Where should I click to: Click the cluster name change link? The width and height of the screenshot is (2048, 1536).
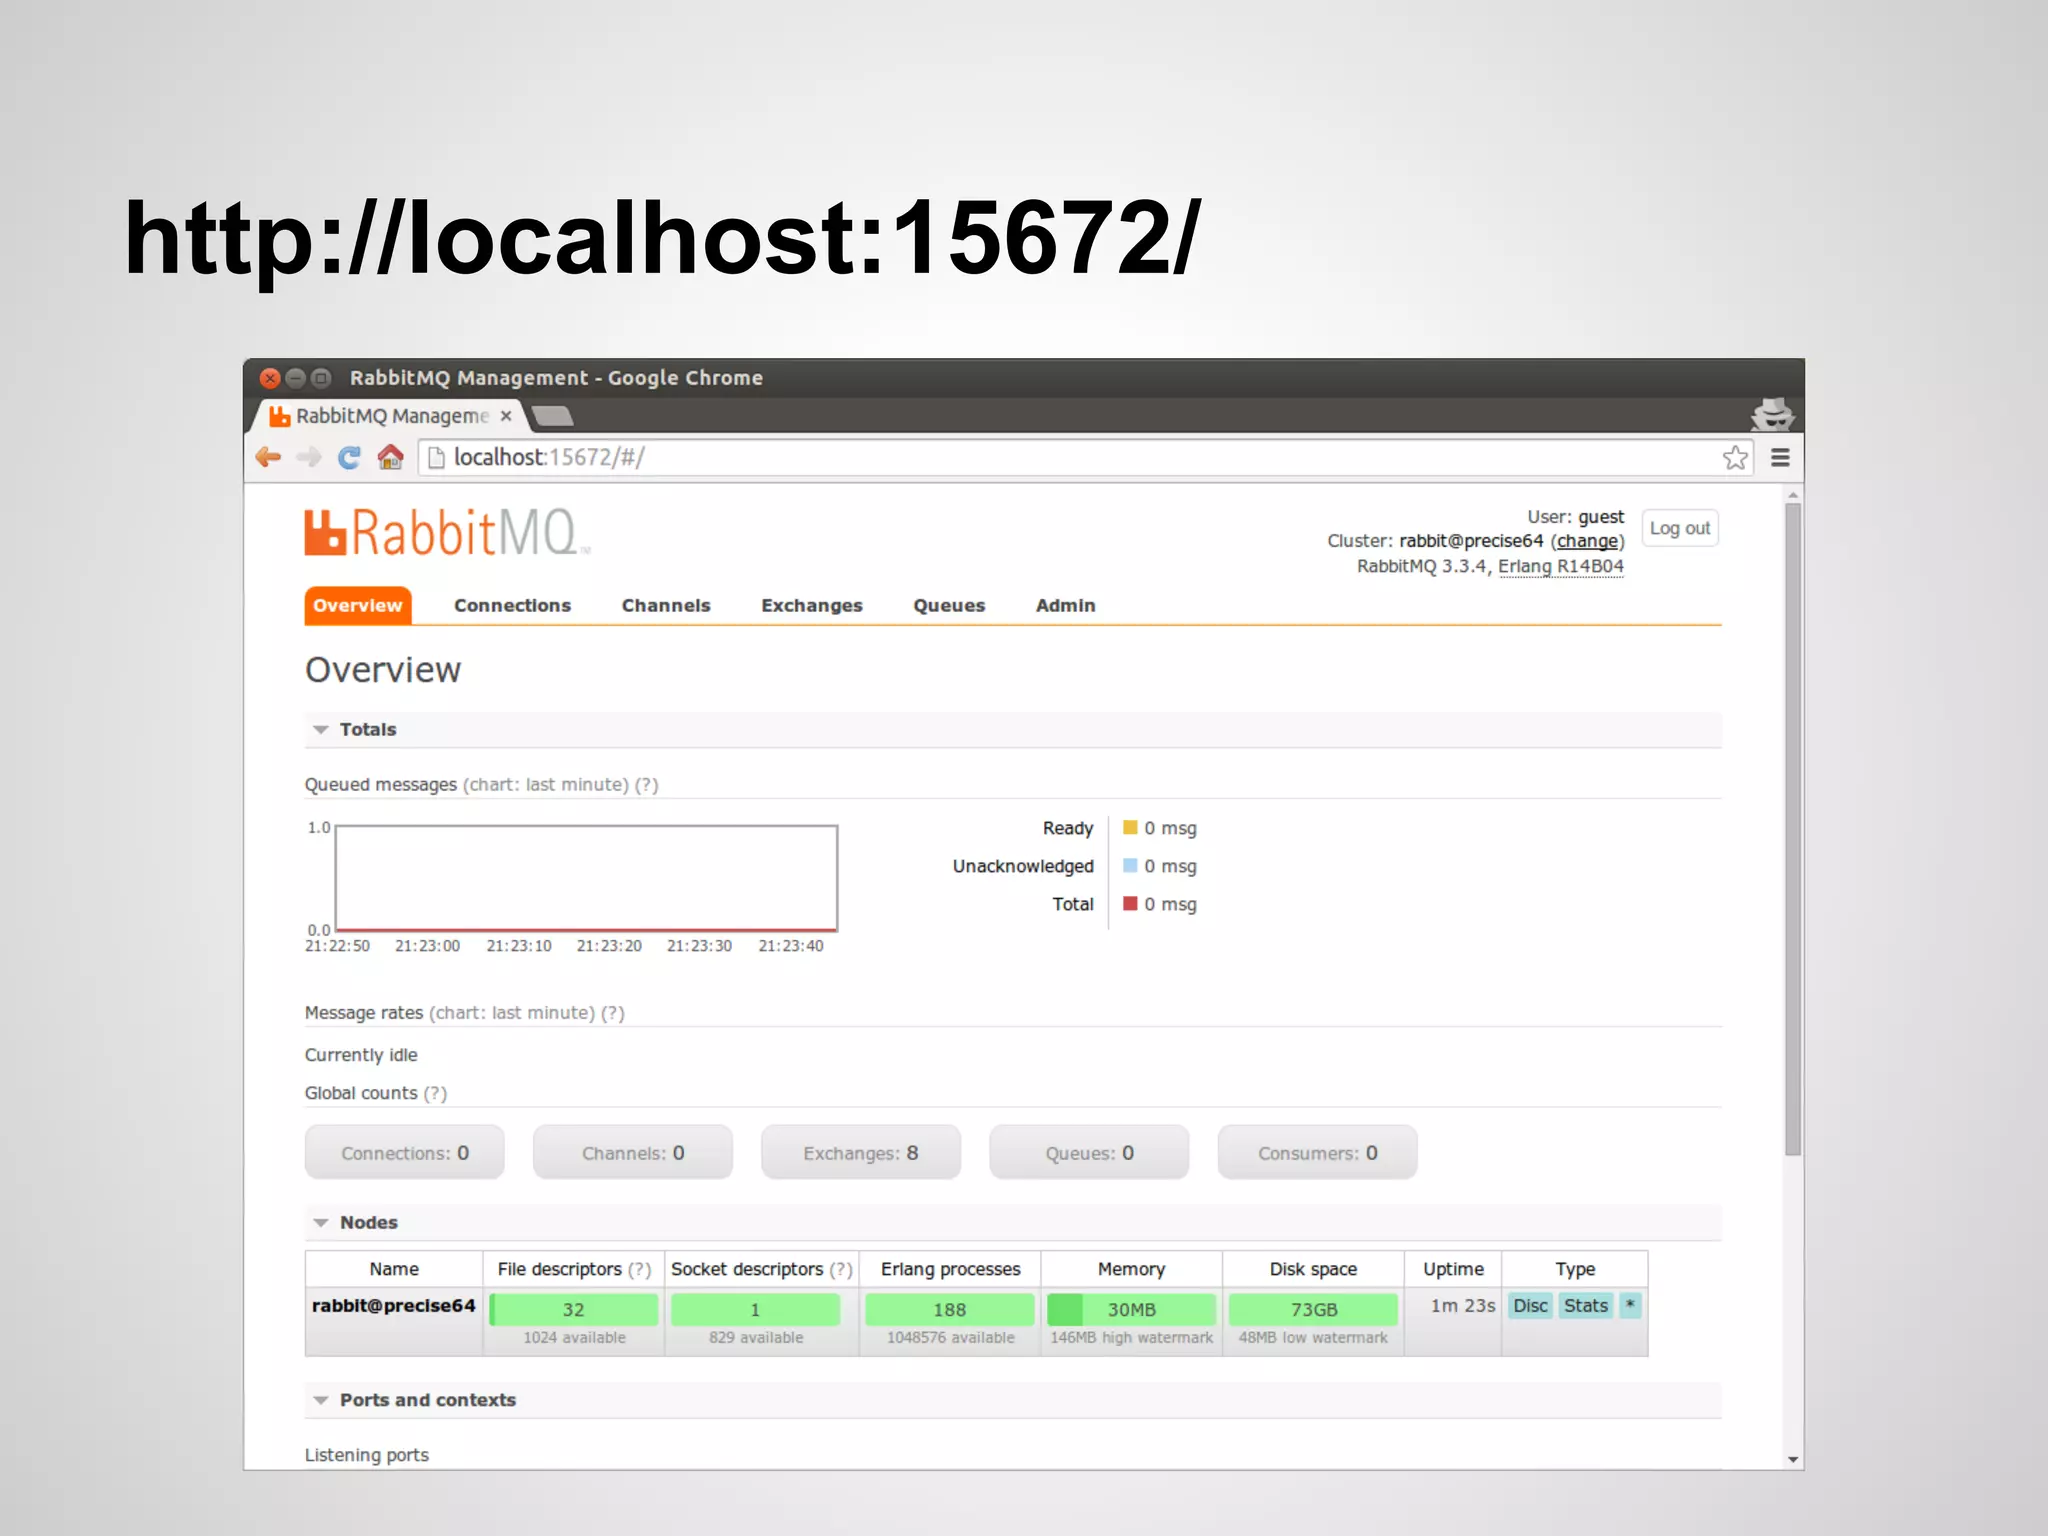click(x=1587, y=541)
